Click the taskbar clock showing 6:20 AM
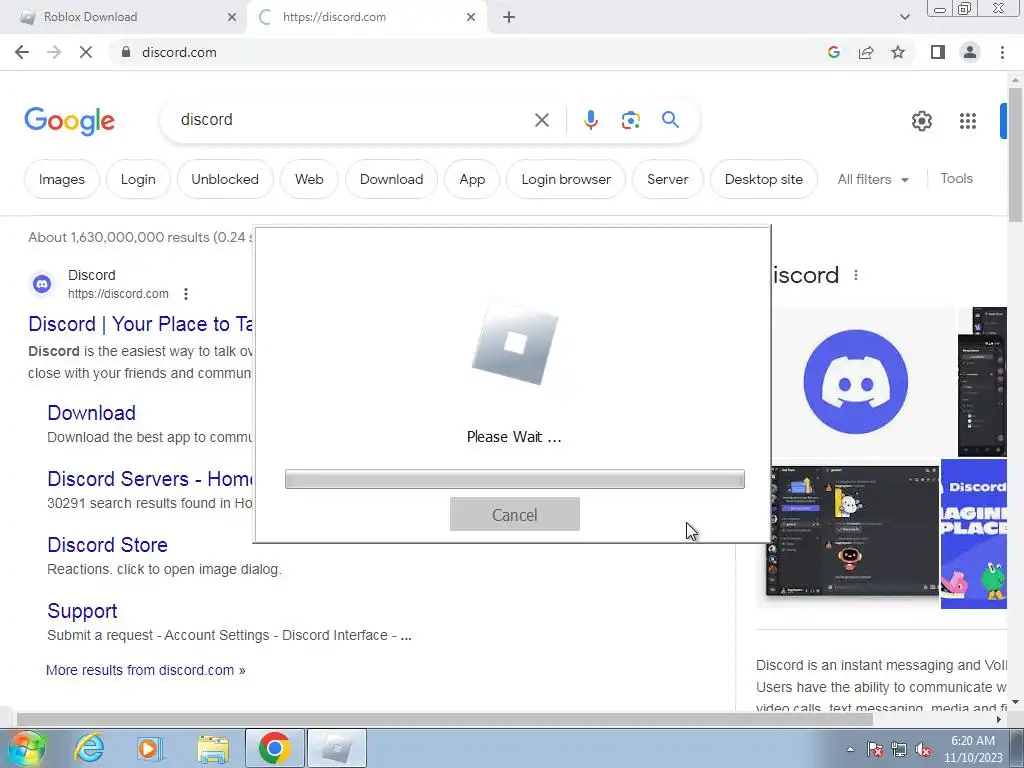 coord(973,749)
